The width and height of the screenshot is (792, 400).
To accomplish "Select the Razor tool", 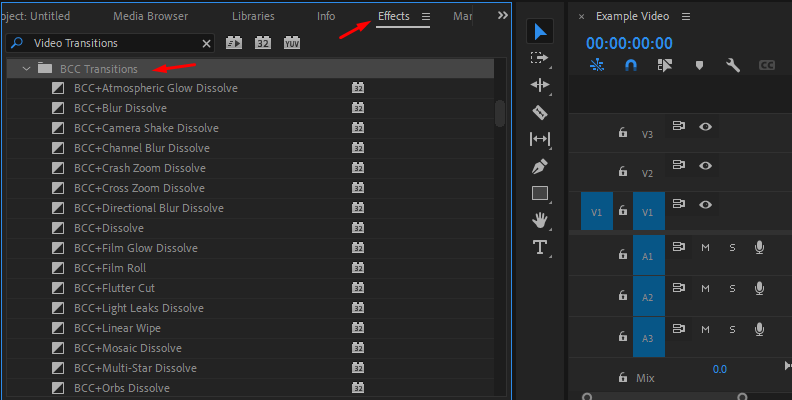I will coord(540,113).
